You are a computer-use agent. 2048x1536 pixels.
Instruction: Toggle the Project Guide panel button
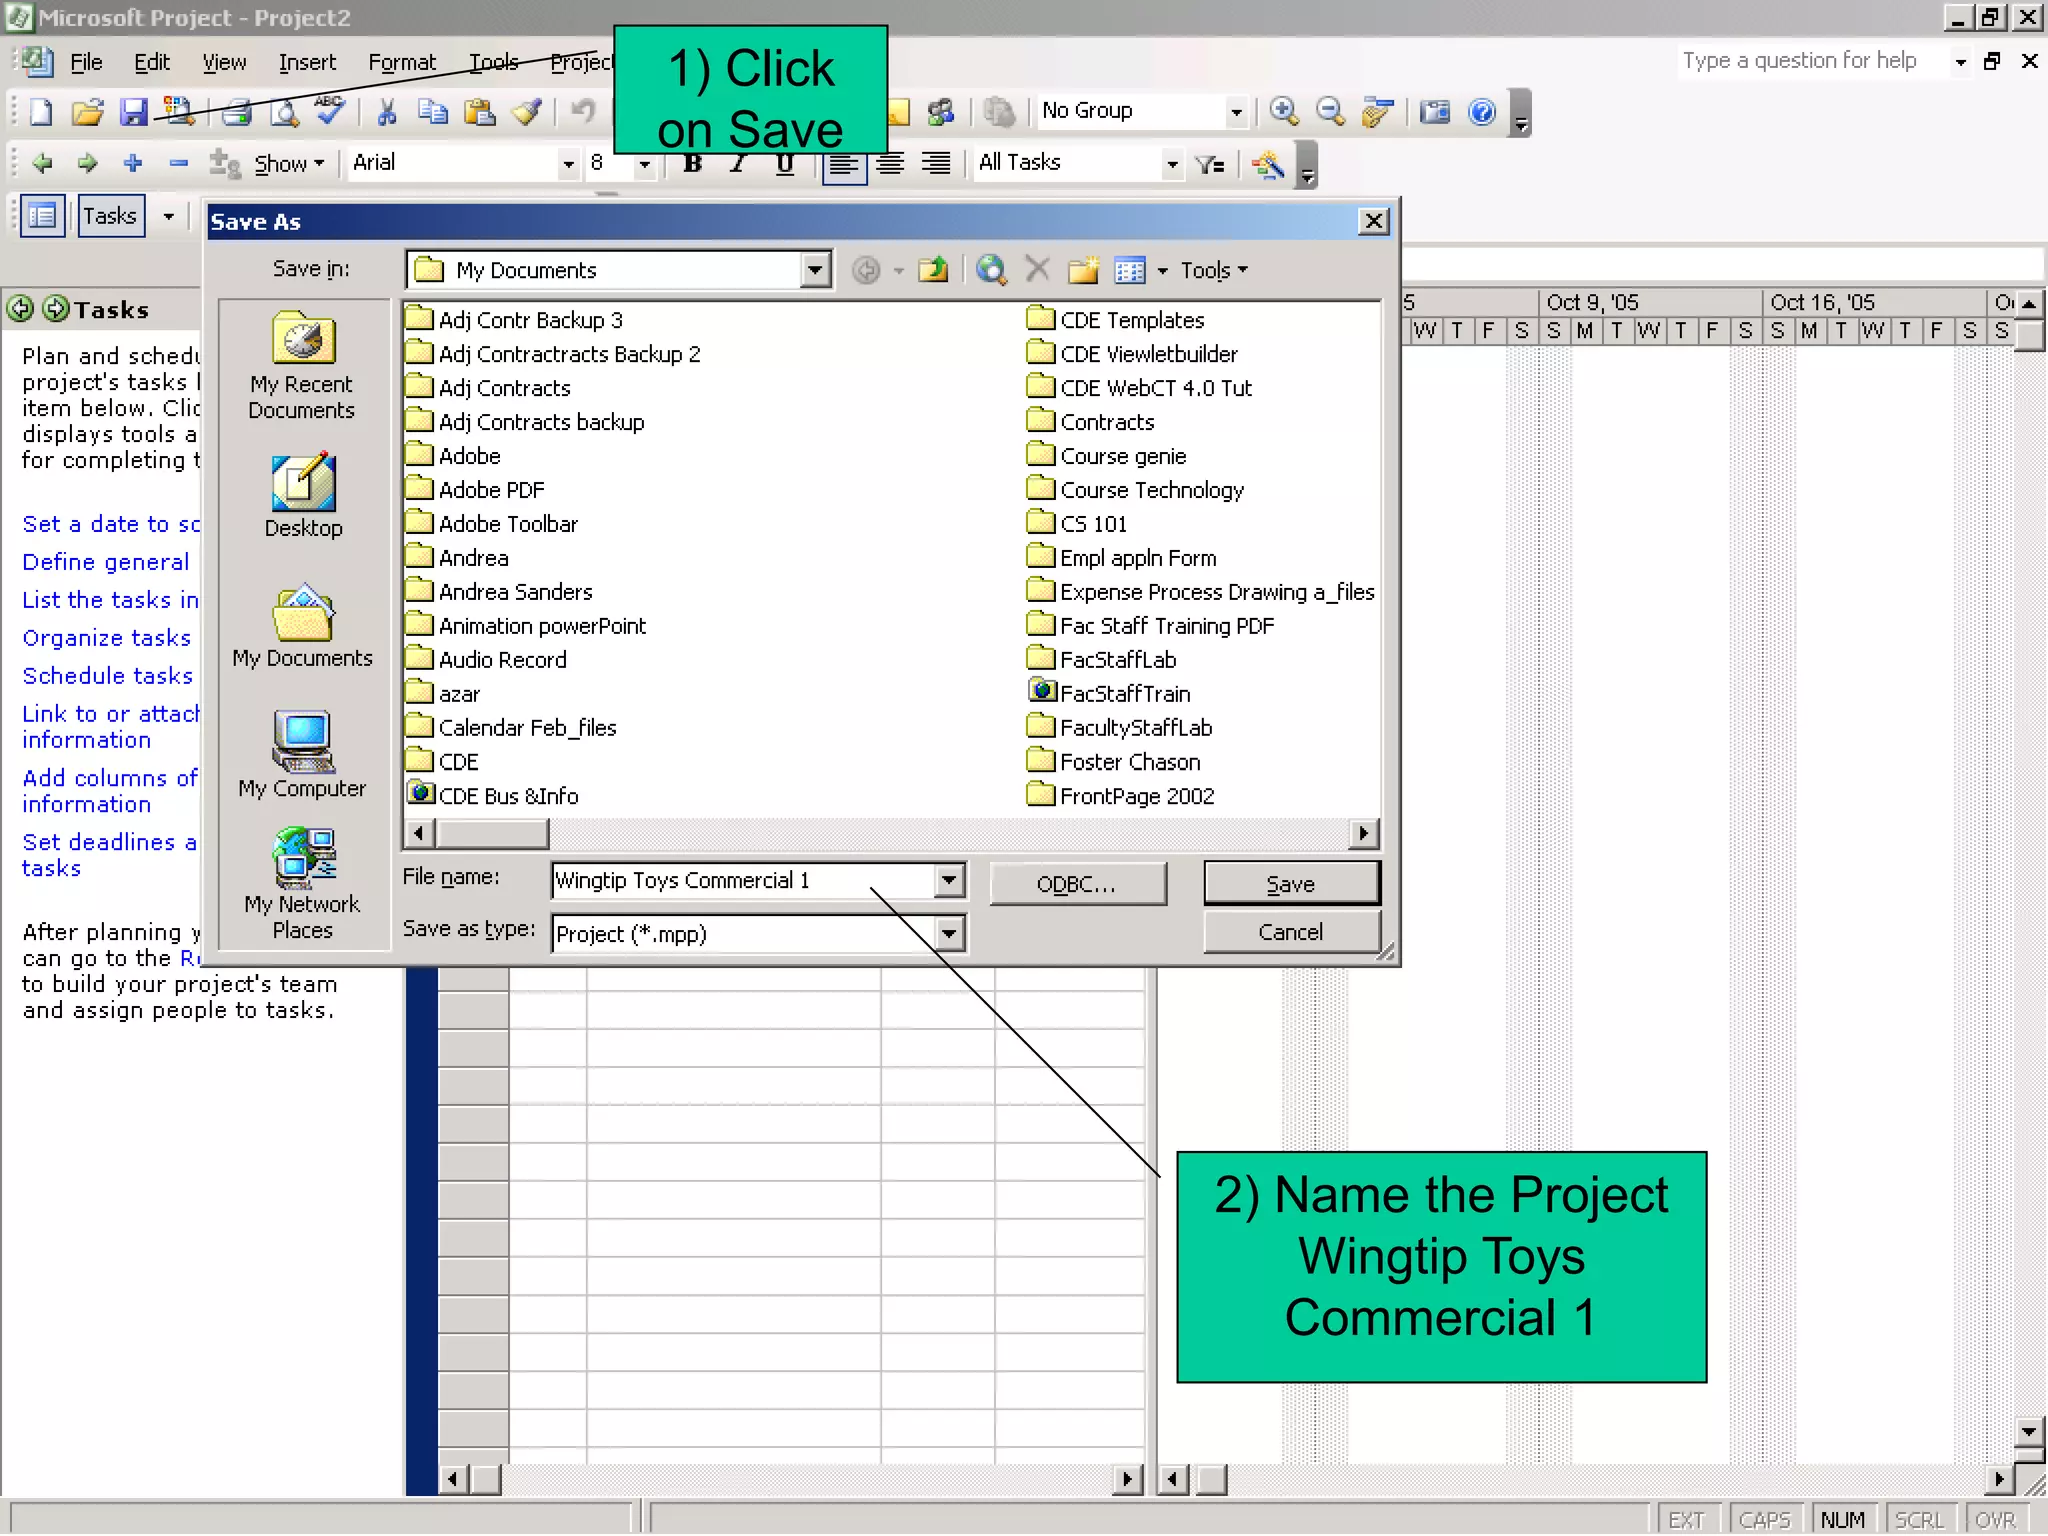42,216
